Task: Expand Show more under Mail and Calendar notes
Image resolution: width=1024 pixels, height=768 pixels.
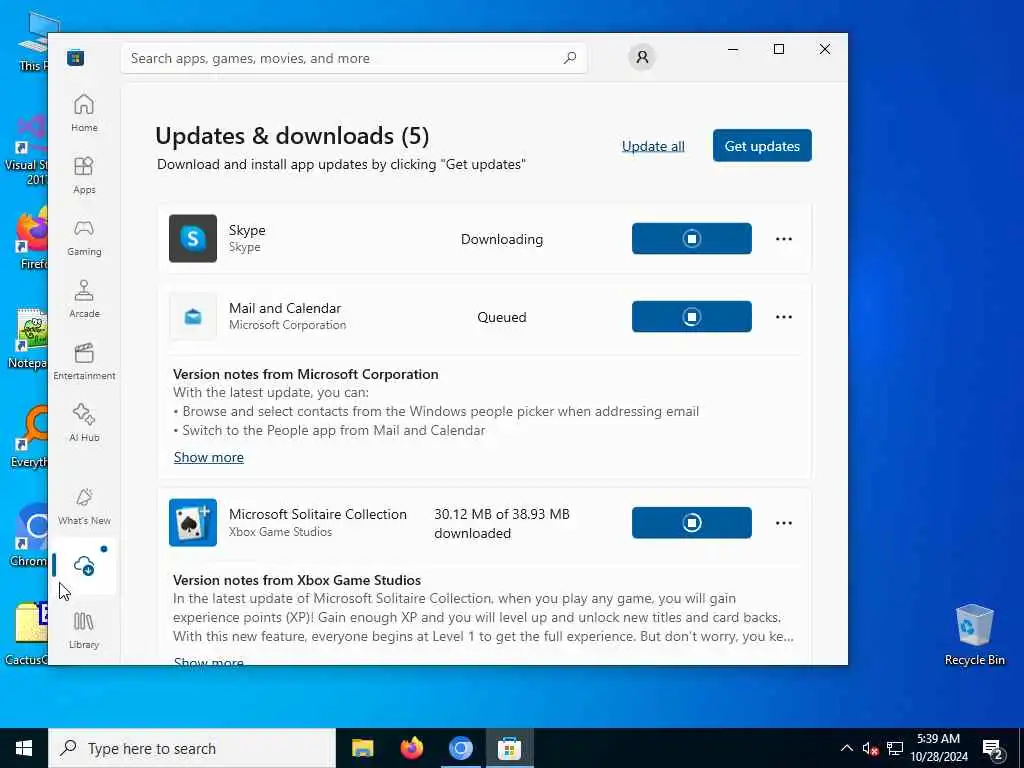Action: click(208, 457)
